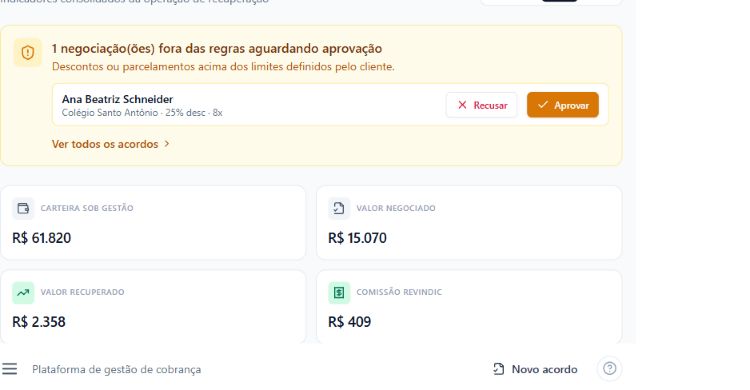Open Ver todos os acordos link
The image size is (750, 390).
click(x=105, y=144)
